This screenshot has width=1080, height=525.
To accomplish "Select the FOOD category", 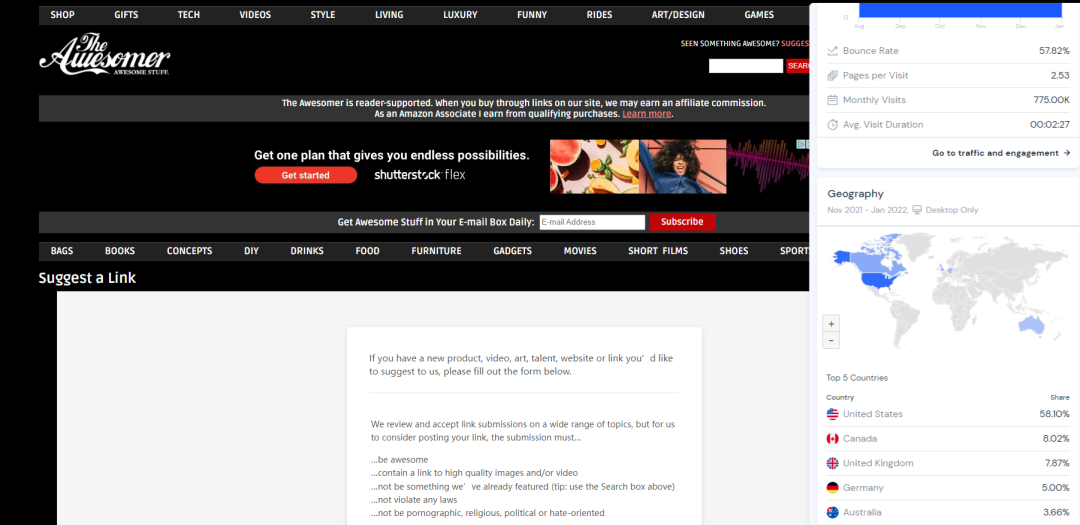I will point(368,251).
